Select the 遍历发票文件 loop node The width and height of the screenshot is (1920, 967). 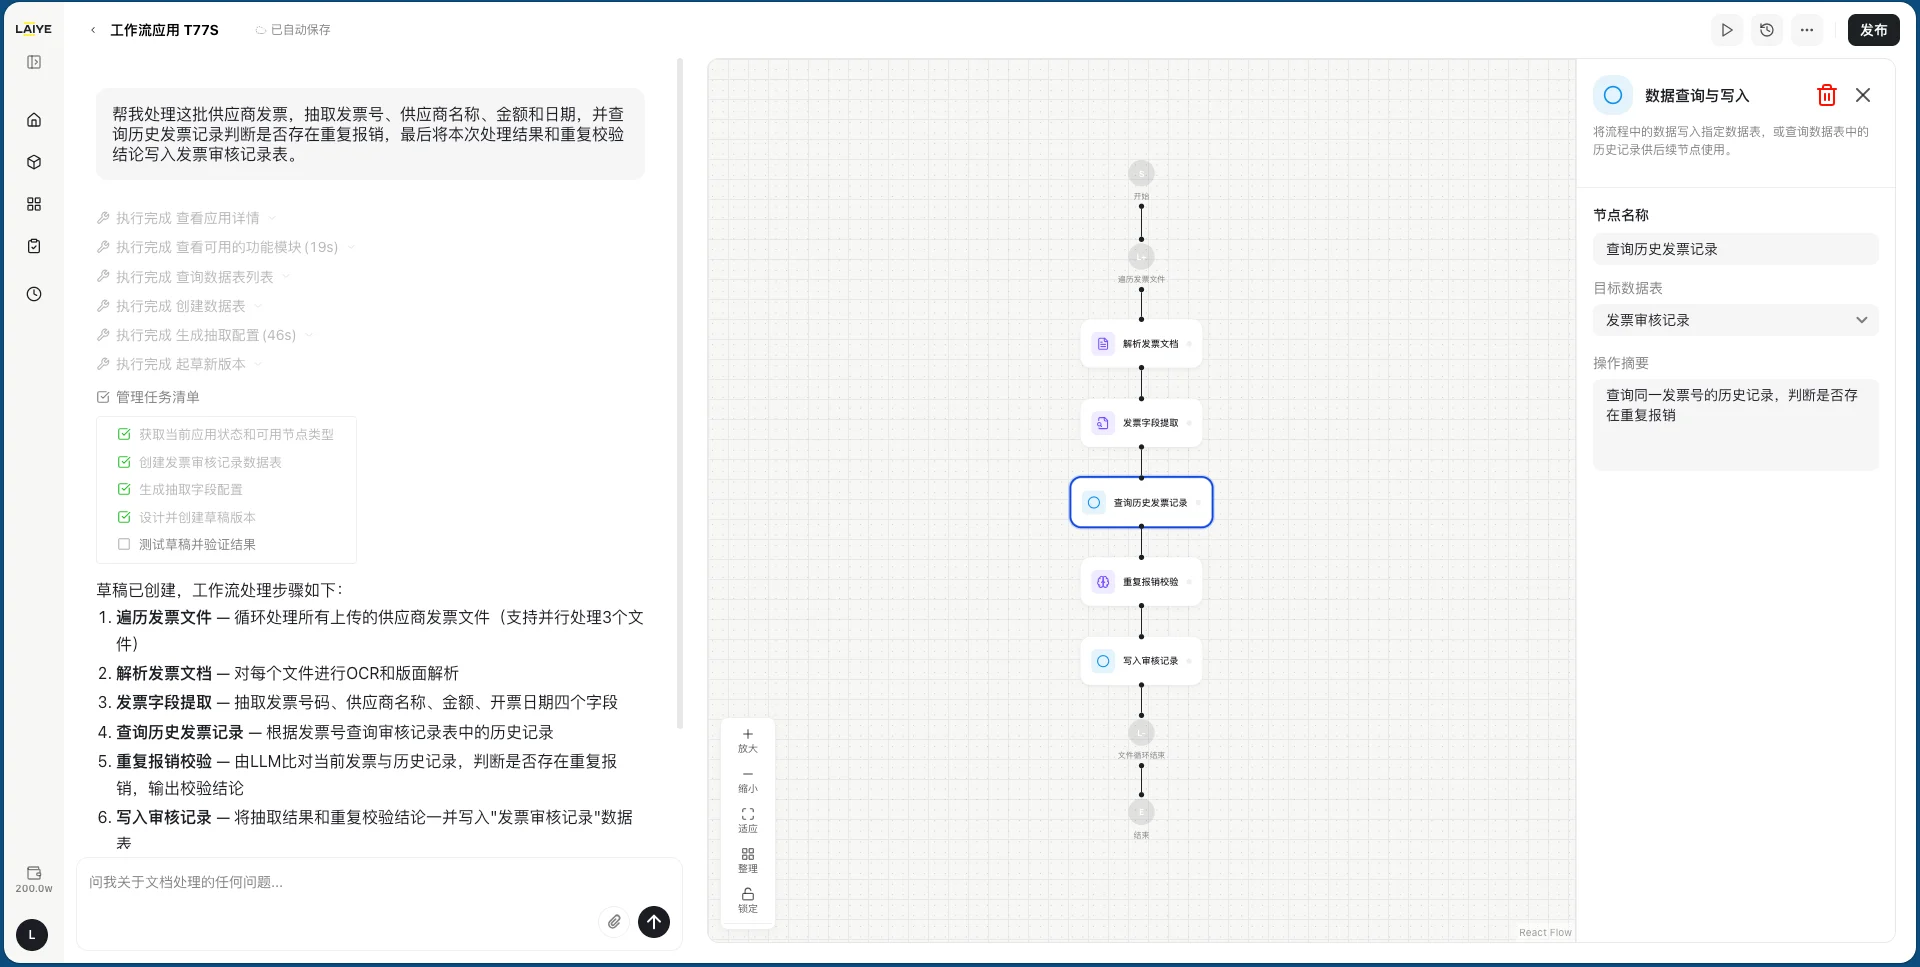1141,257
